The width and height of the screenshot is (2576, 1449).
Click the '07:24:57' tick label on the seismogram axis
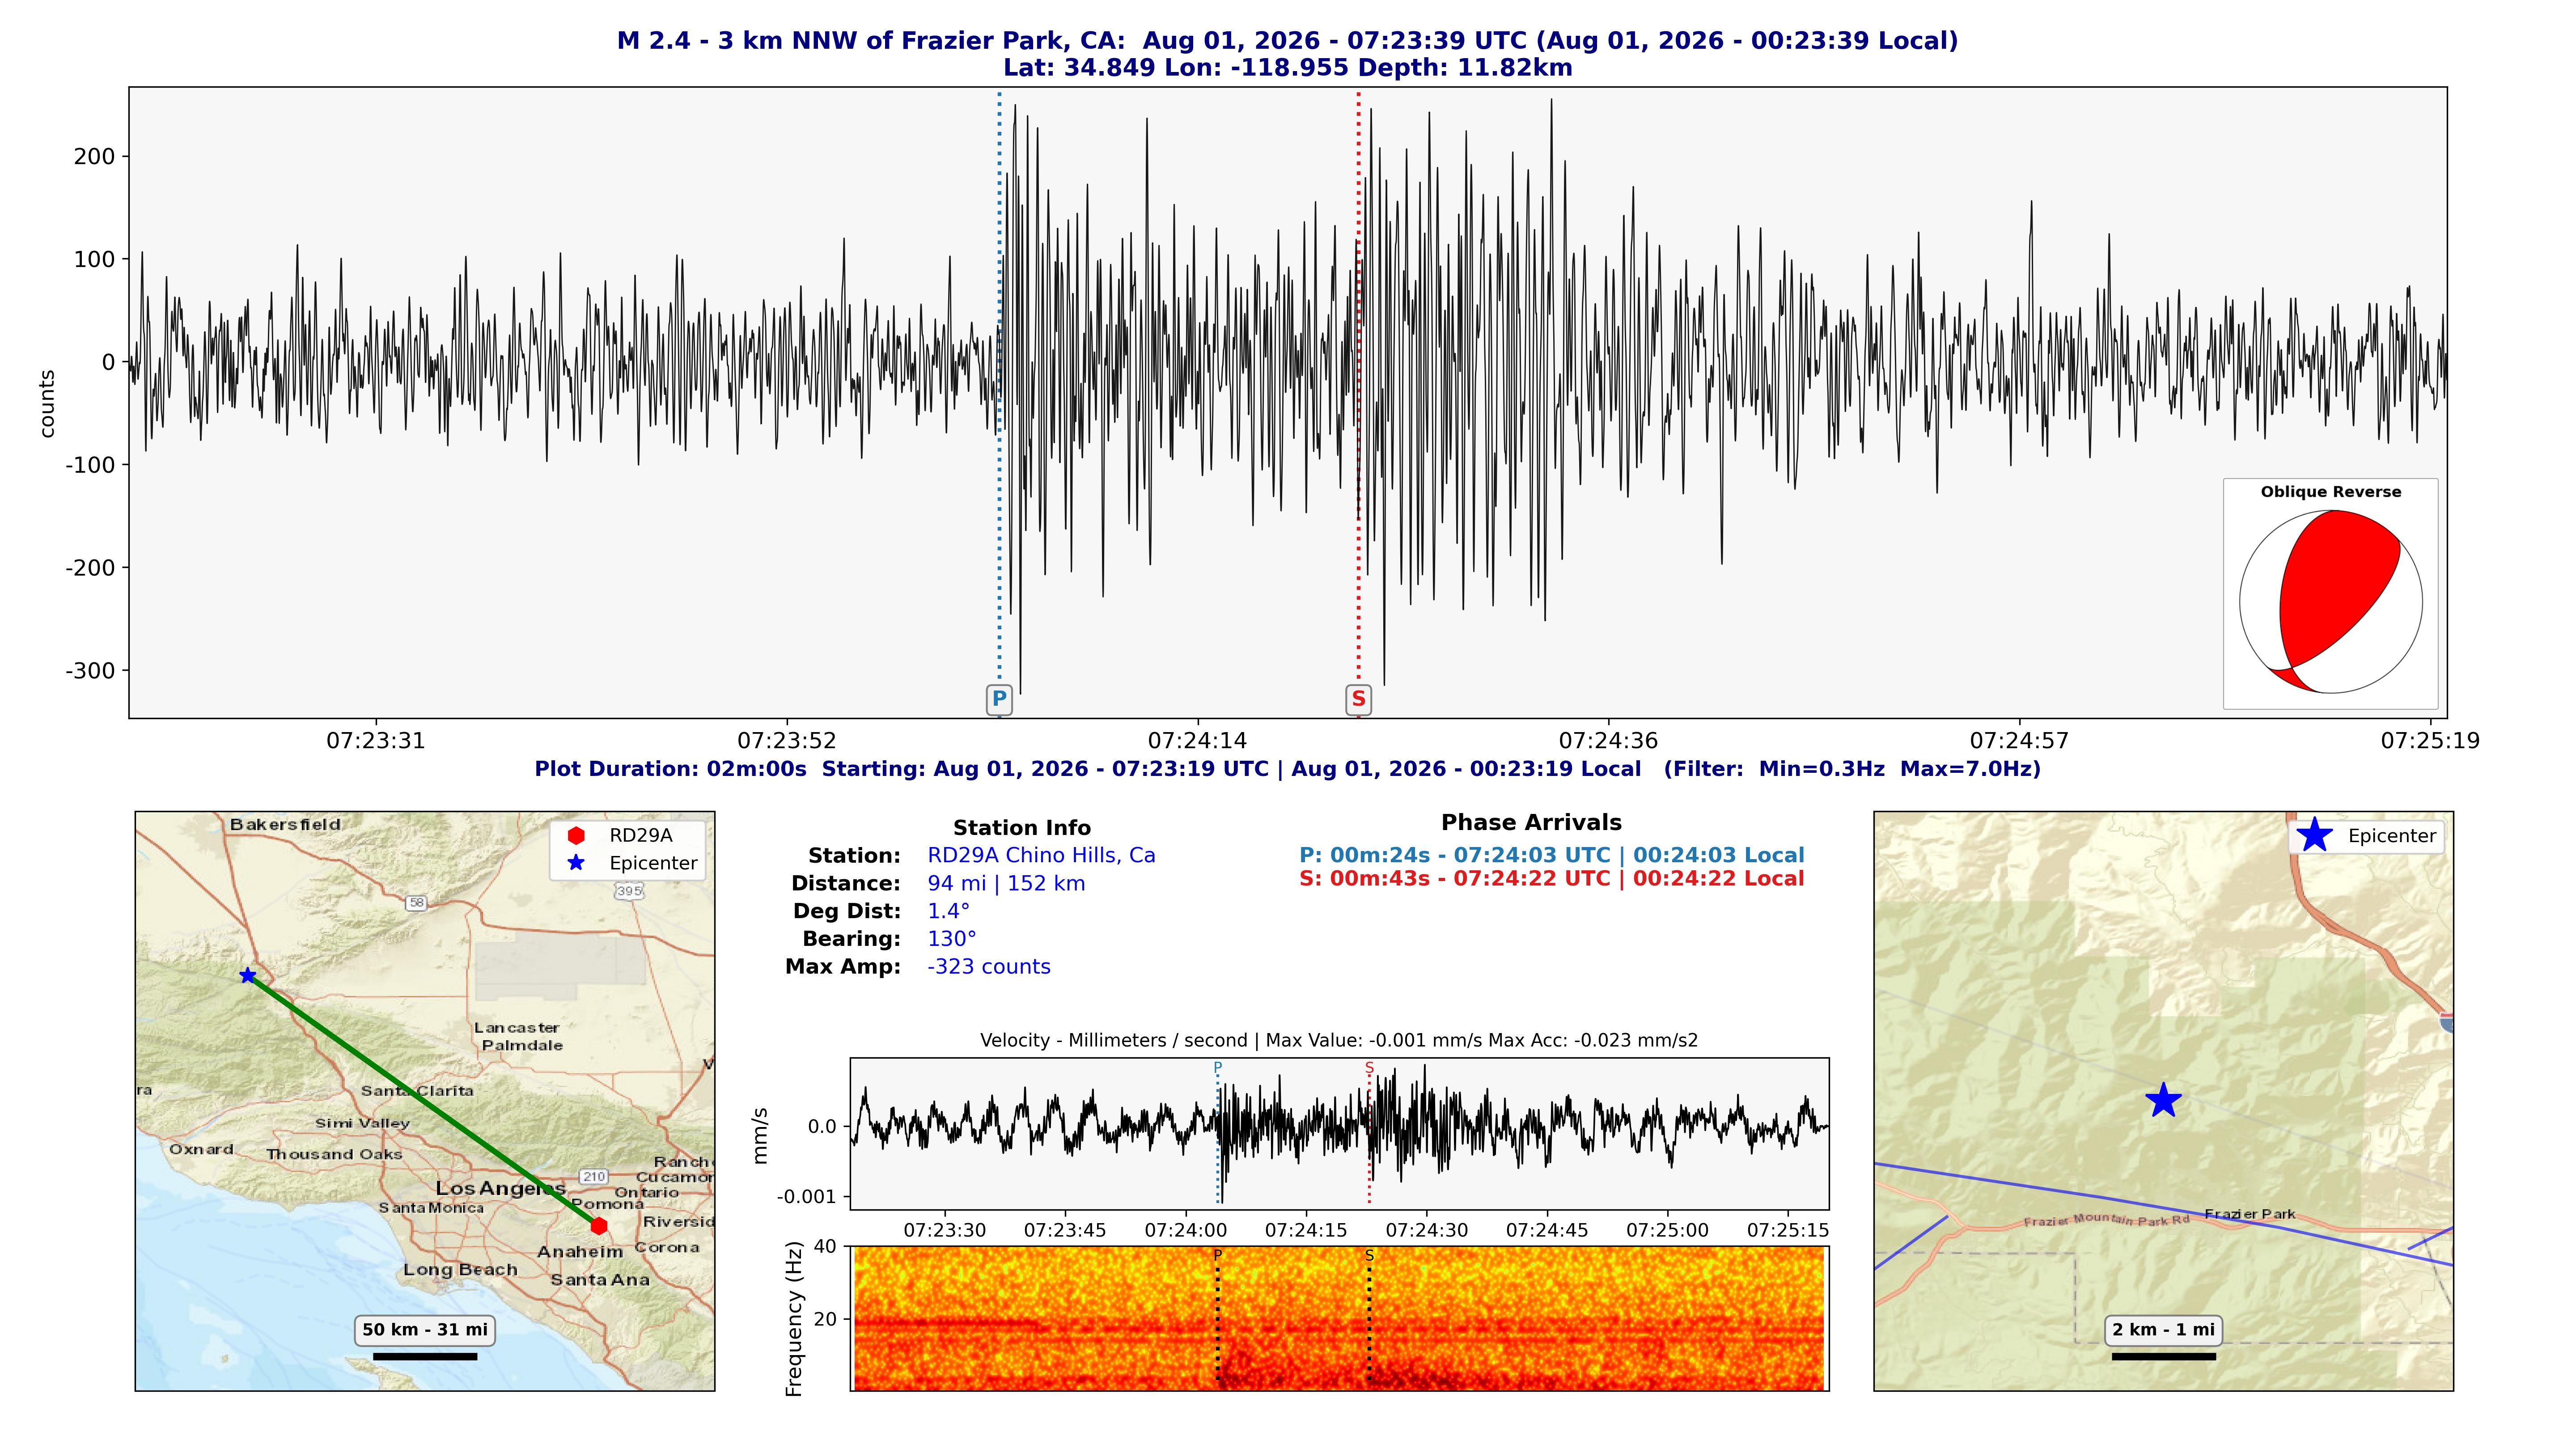pyautogui.click(x=2019, y=741)
